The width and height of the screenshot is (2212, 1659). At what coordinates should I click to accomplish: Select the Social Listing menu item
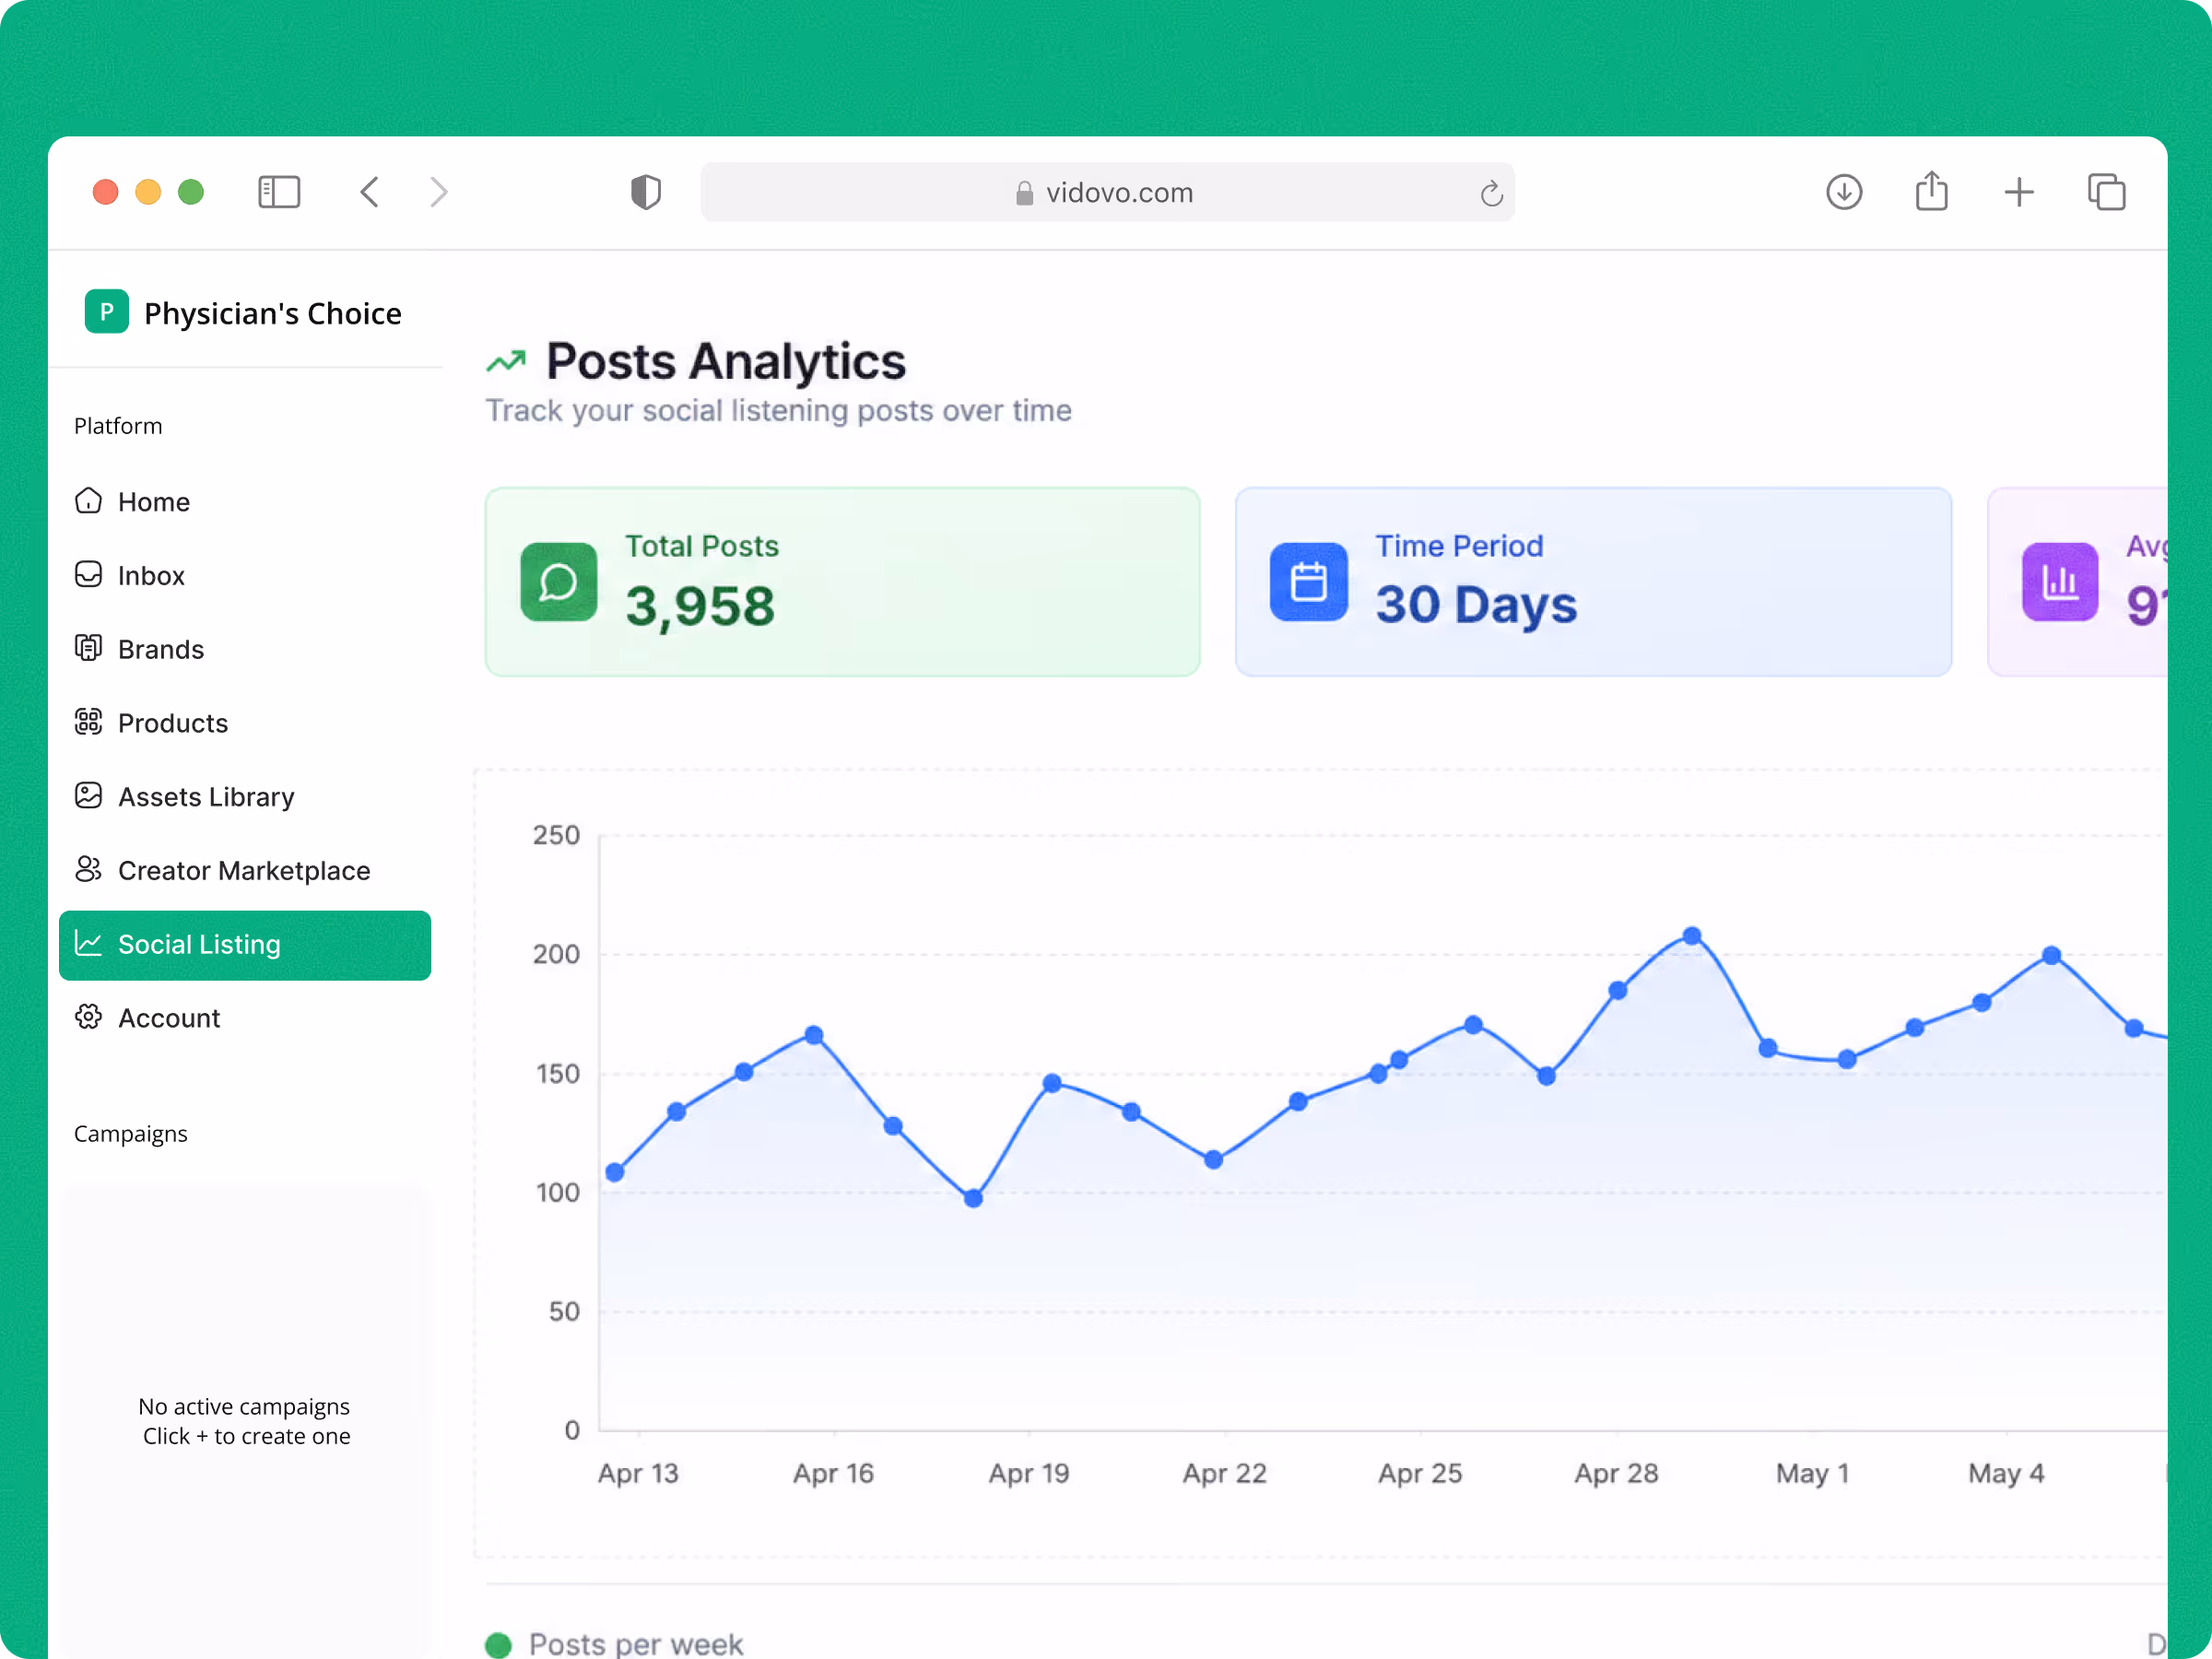[245, 945]
